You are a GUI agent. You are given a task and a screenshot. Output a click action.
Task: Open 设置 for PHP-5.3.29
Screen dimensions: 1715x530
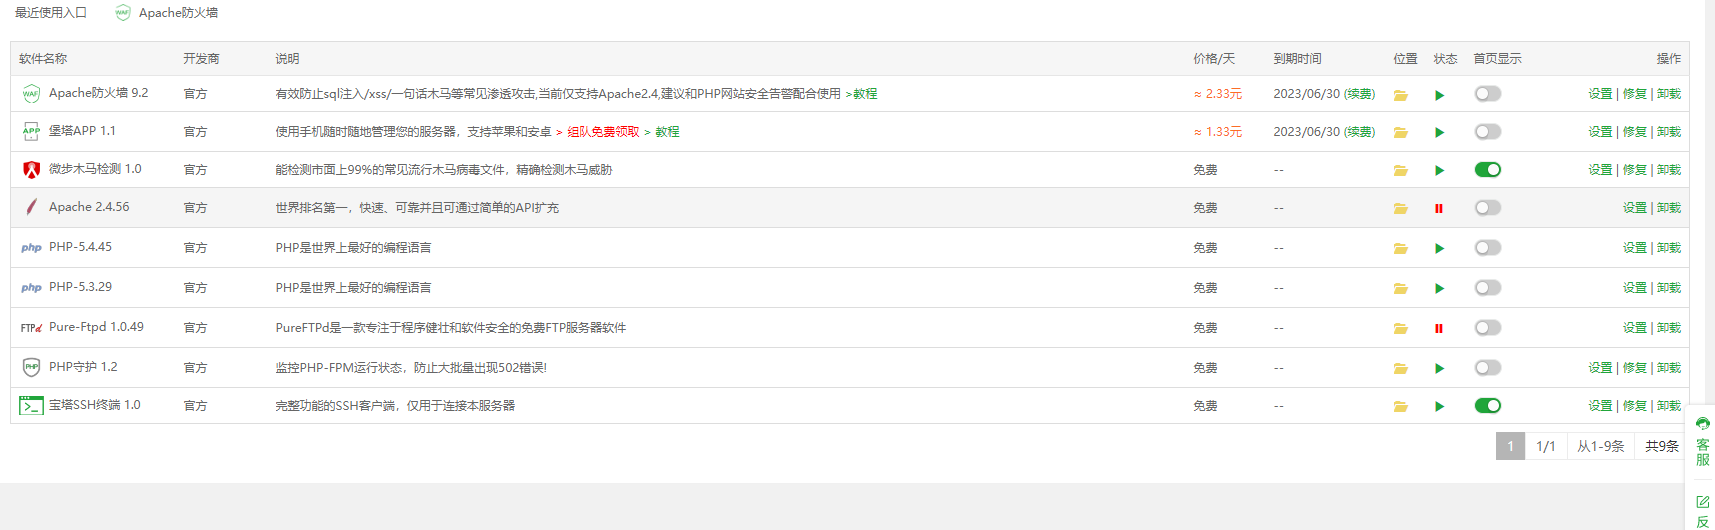pos(1634,288)
